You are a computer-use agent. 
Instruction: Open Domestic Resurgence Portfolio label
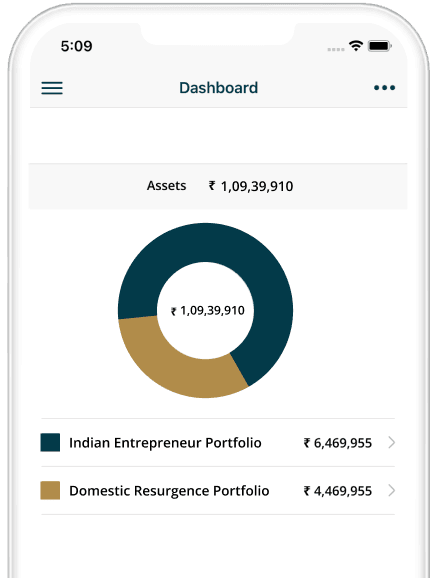(169, 490)
